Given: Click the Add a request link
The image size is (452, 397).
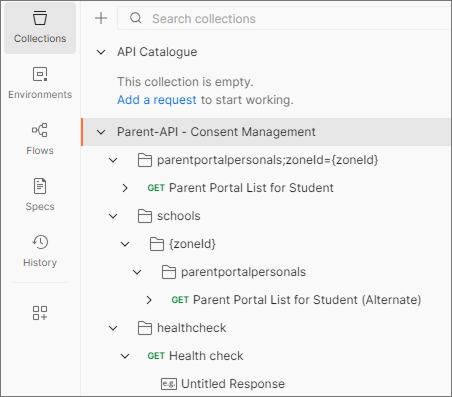Looking at the screenshot, I should (157, 100).
